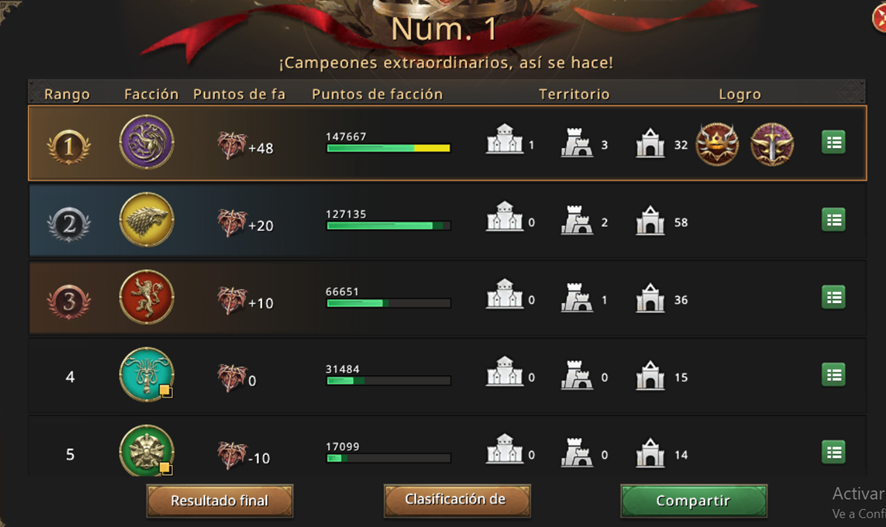886x527 pixels.
Task: Open details list for rank 3 faction
Action: coord(833,297)
